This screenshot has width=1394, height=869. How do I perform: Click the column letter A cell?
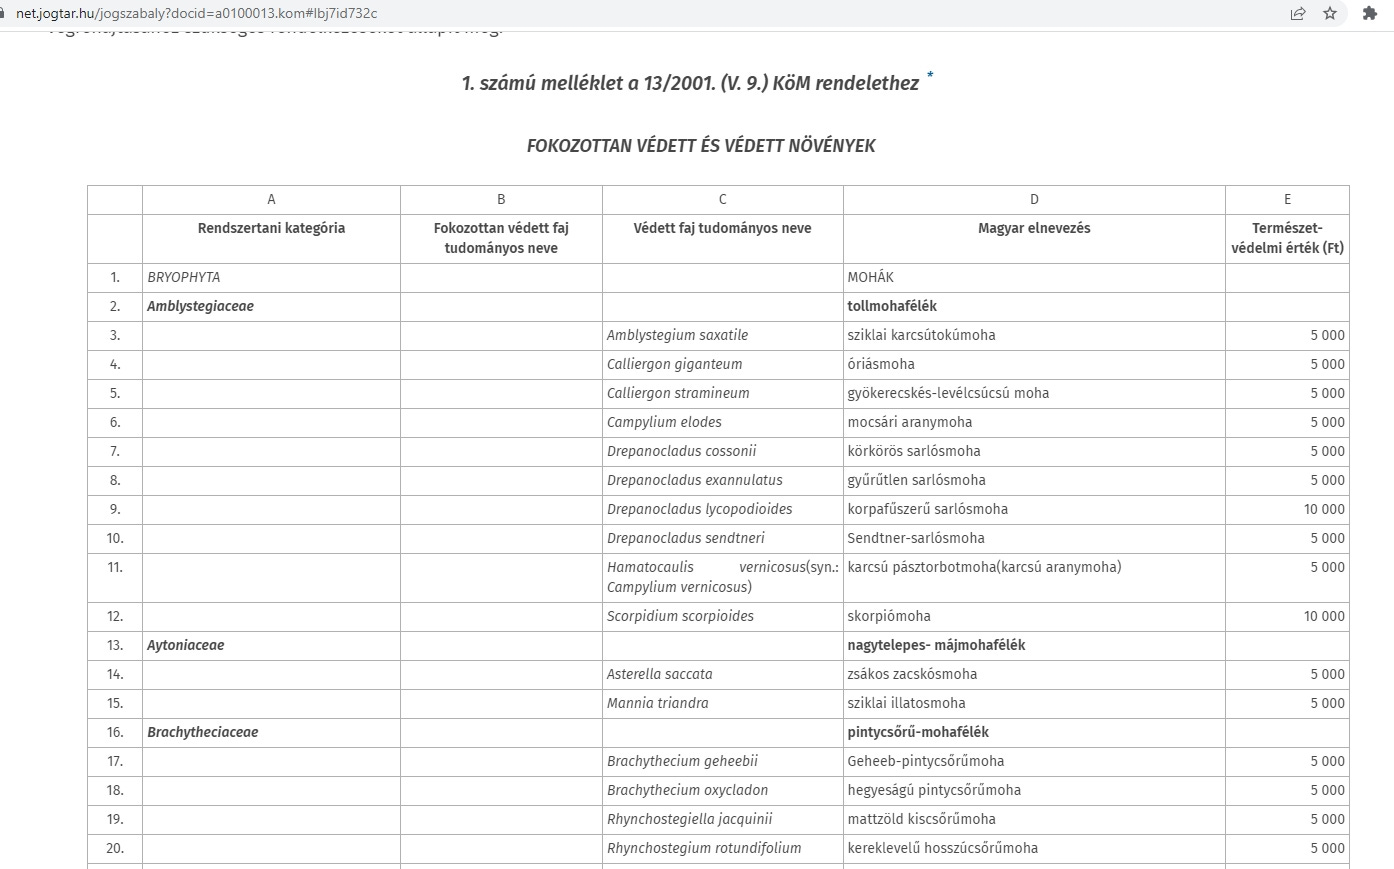point(271,199)
